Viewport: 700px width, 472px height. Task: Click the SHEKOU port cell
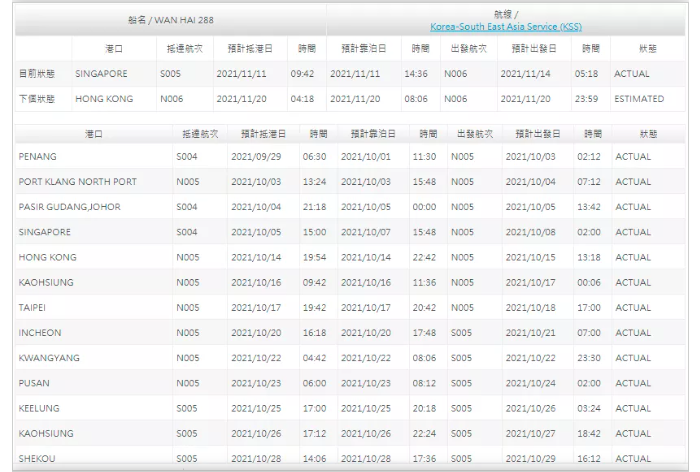coord(37,457)
